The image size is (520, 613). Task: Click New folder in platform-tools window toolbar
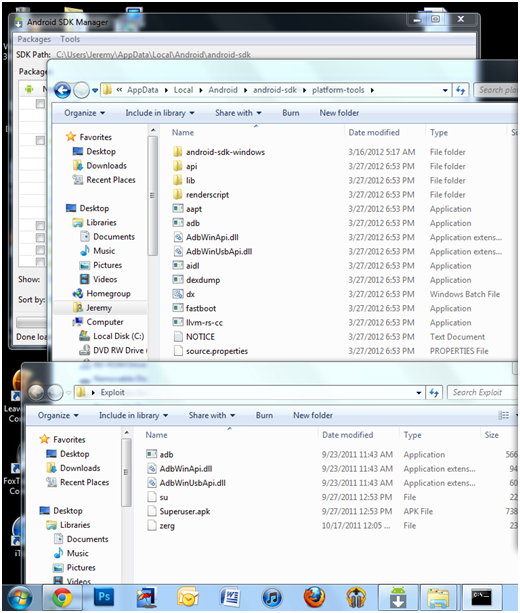pyautogui.click(x=339, y=113)
